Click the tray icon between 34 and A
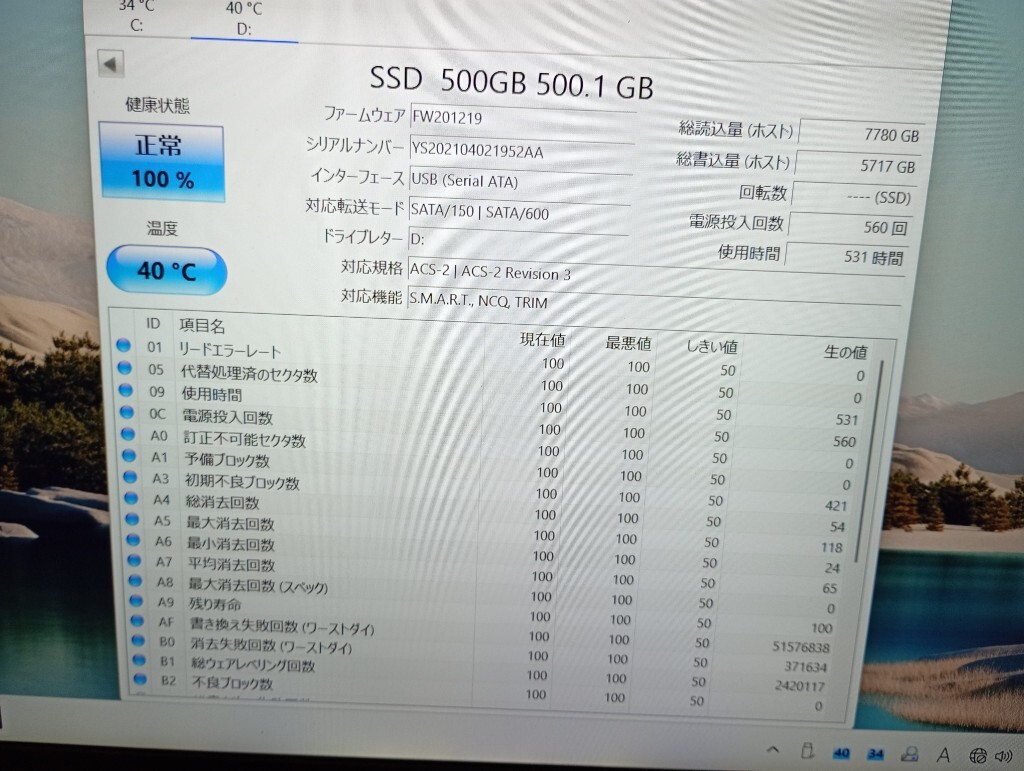 909,754
